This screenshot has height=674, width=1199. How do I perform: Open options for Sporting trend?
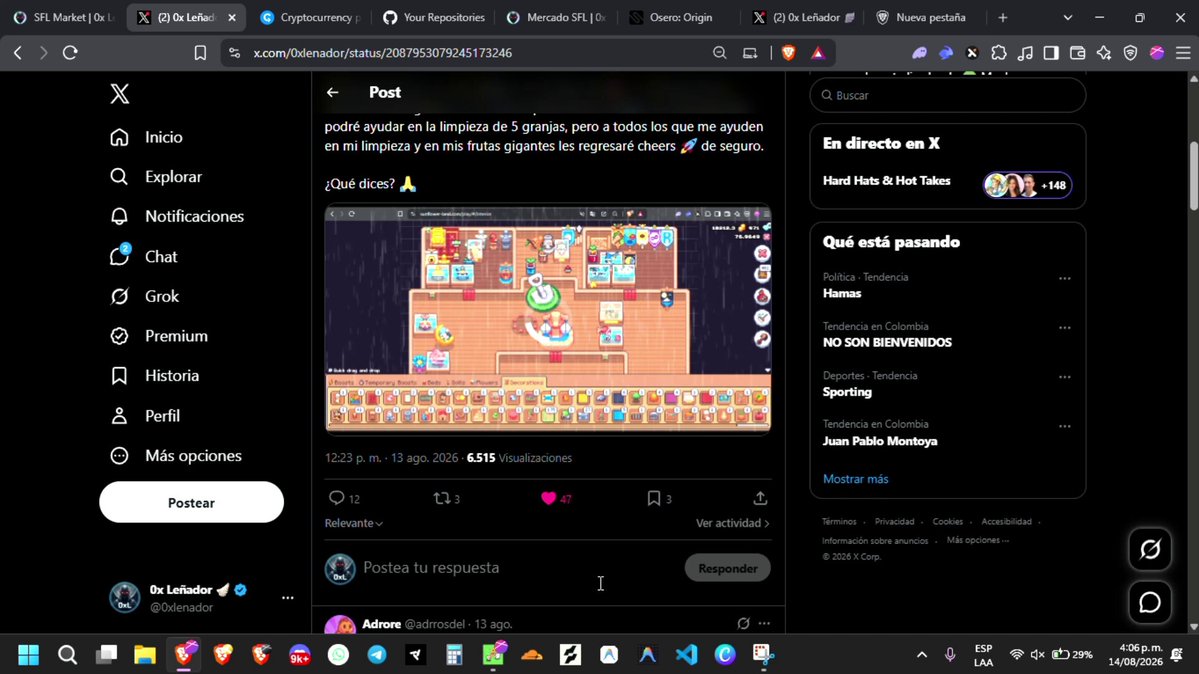click(x=1064, y=377)
